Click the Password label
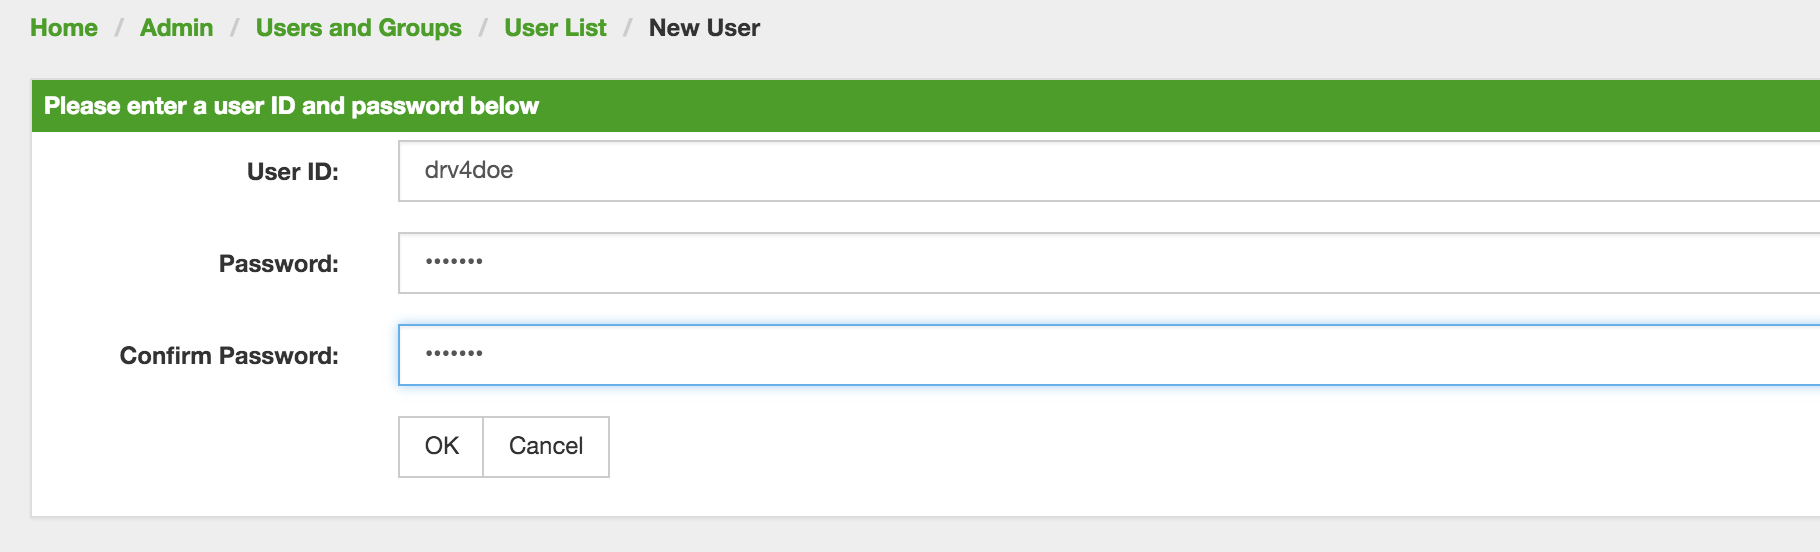Image resolution: width=1820 pixels, height=552 pixels. (278, 264)
